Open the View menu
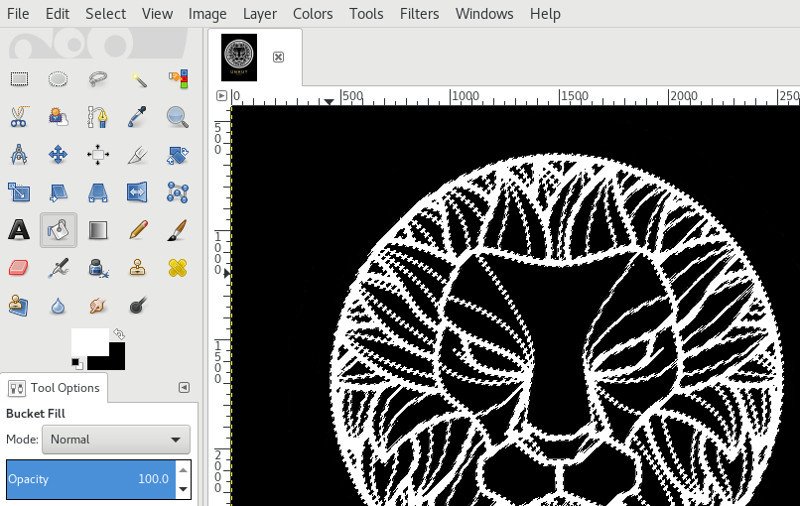800x506 pixels. pyautogui.click(x=157, y=14)
